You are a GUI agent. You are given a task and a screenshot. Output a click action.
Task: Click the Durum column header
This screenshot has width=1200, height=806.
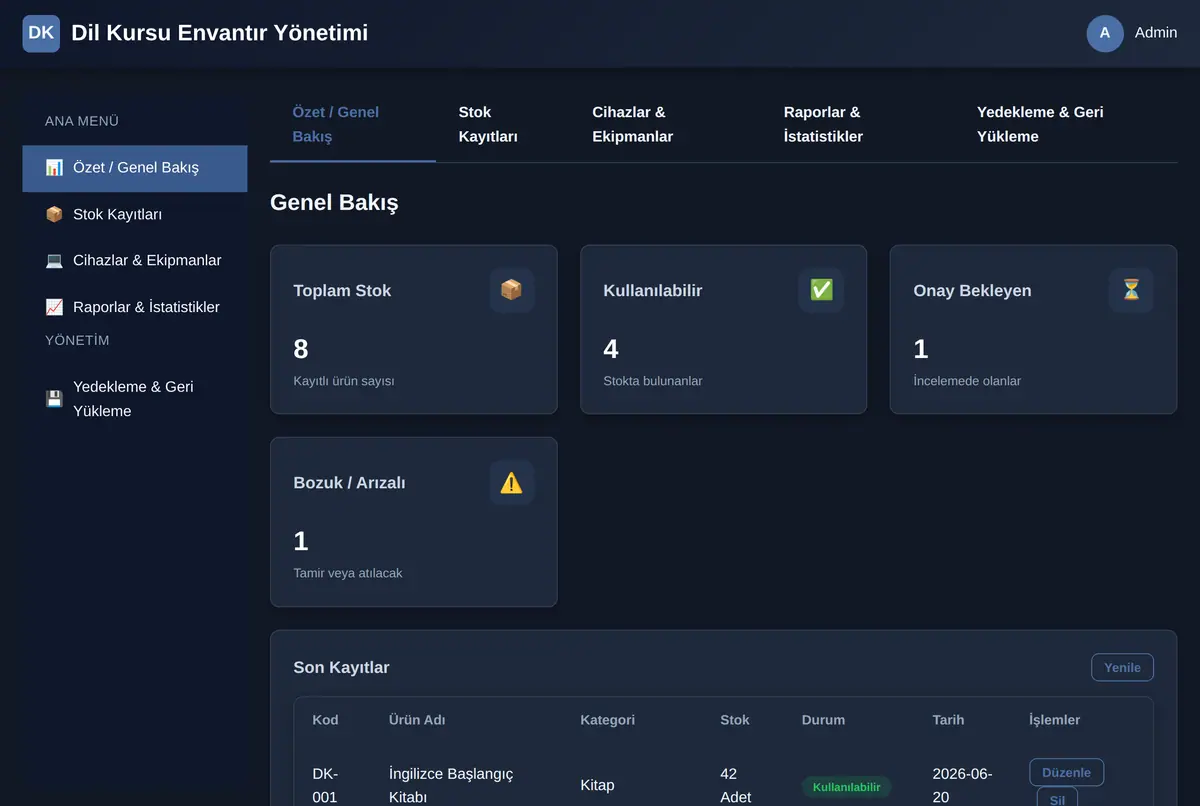tap(823, 720)
